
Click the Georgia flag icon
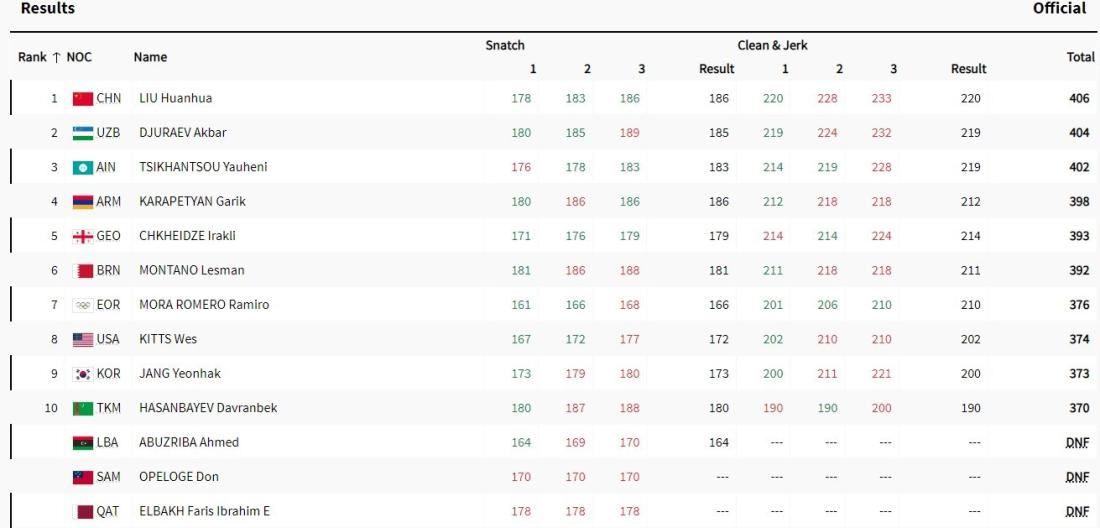click(x=83, y=236)
